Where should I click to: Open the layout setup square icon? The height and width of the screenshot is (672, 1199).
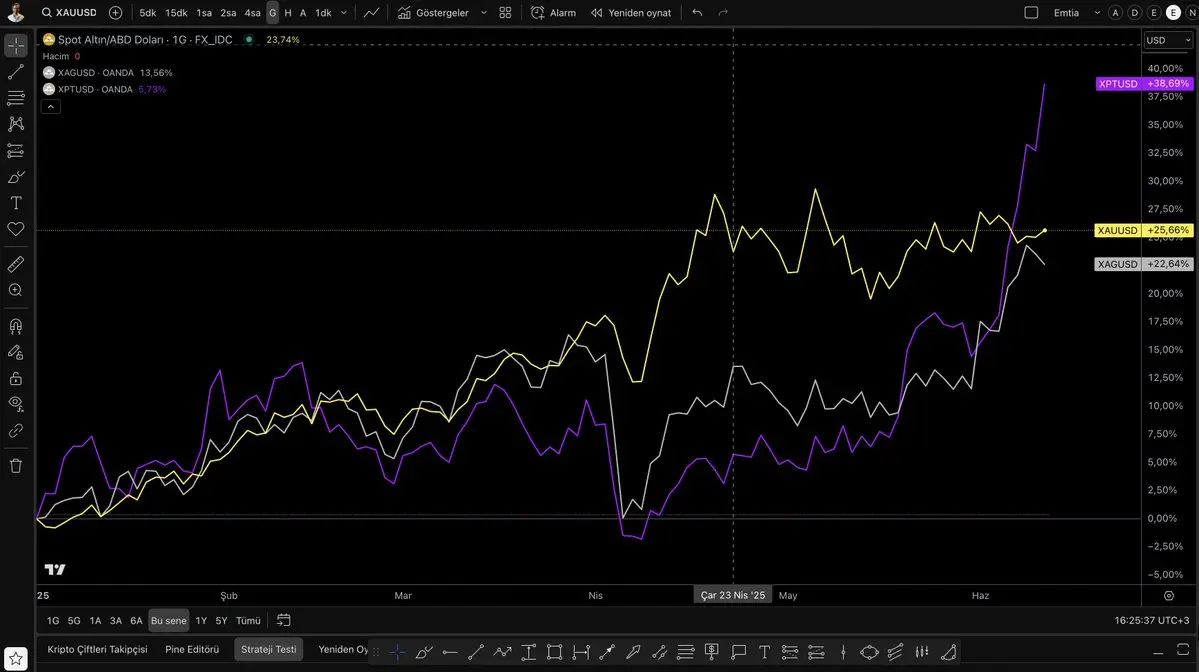(1032, 13)
